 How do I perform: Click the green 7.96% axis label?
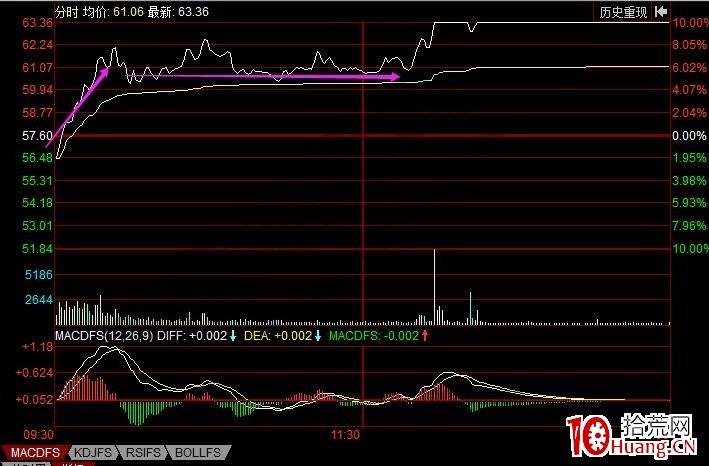point(690,226)
